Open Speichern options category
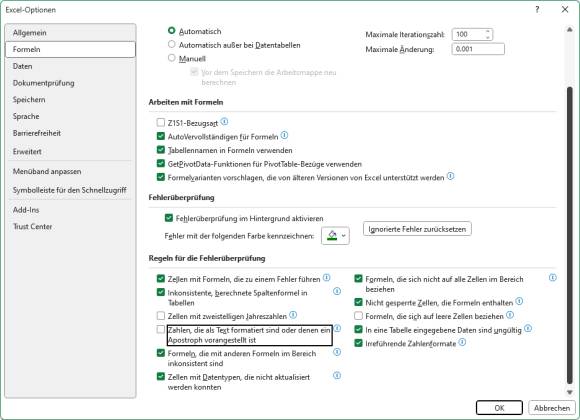This screenshot has height=420, width=580. (x=70, y=100)
